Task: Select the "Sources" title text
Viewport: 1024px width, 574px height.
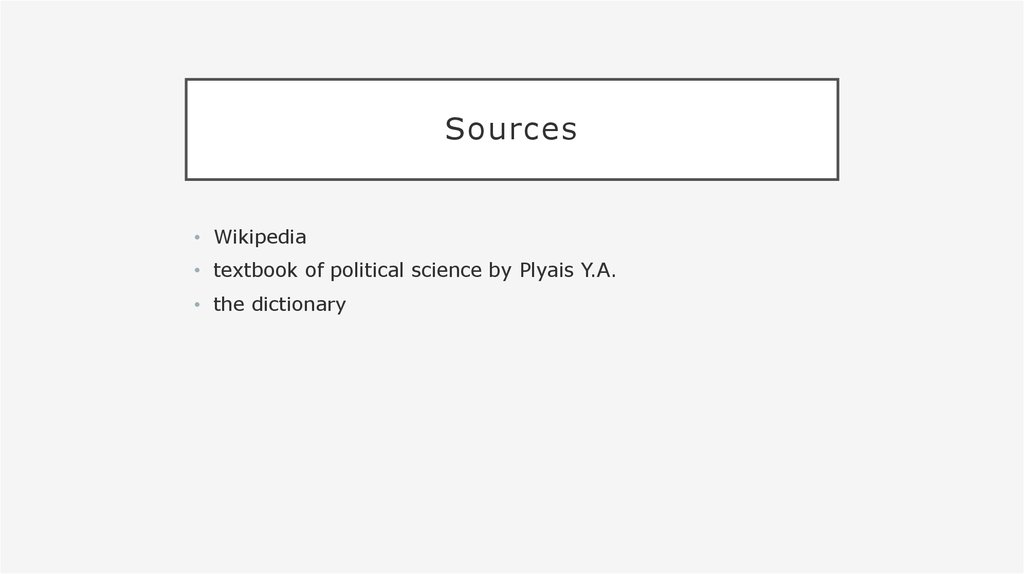Action: tap(511, 129)
